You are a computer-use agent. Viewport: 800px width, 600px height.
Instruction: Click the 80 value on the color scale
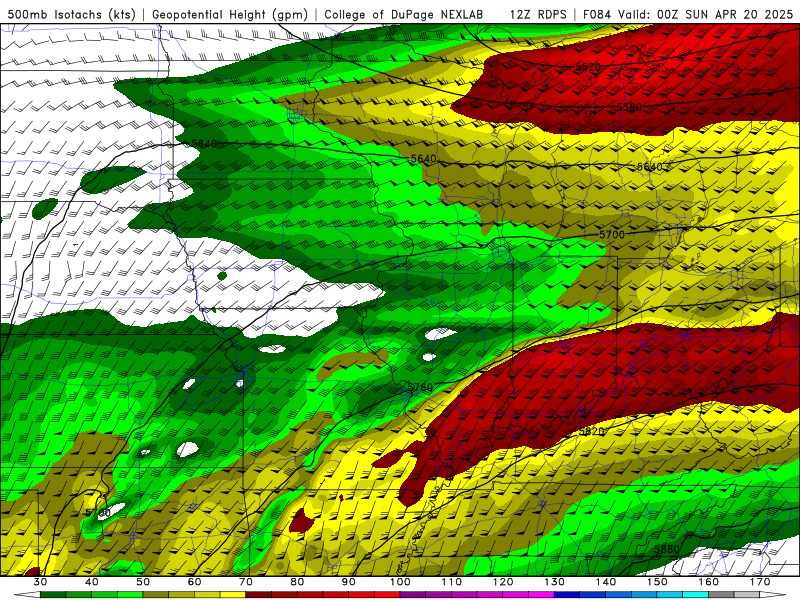click(x=297, y=582)
